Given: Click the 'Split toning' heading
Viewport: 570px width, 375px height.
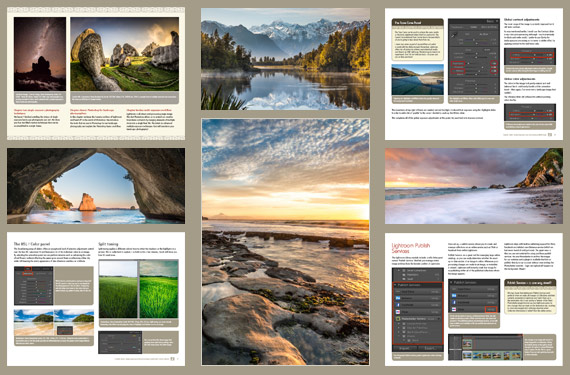Looking at the screenshot, I should (x=108, y=244).
